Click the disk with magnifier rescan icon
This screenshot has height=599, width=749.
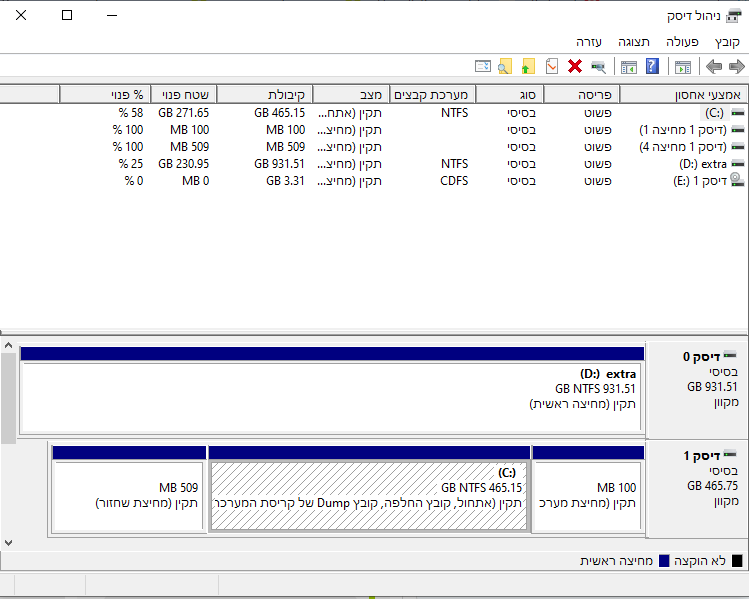click(598, 66)
